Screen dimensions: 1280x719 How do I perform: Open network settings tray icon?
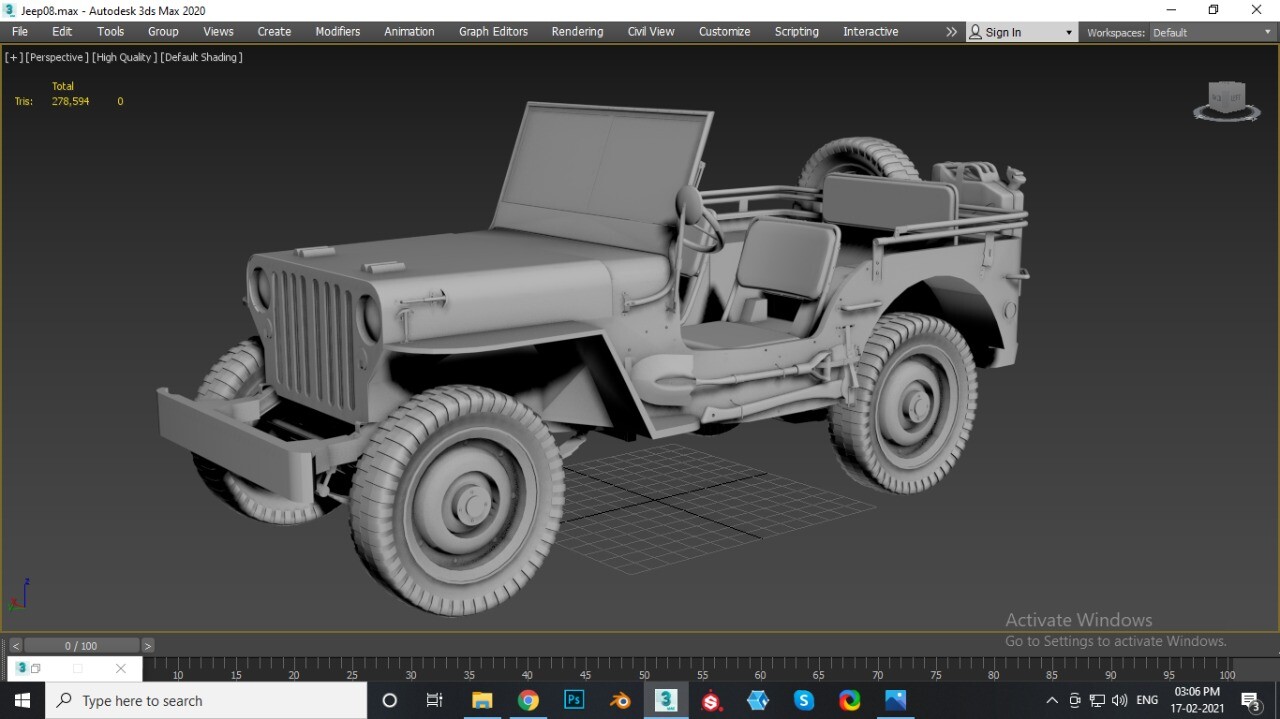coord(1097,700)
